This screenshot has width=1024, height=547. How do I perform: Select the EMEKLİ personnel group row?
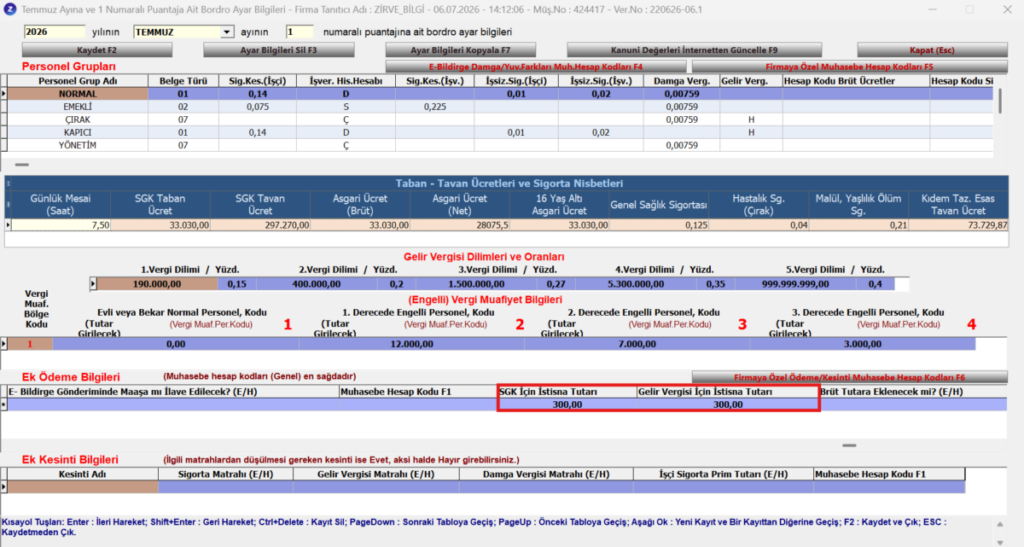[x=78, y=106]
